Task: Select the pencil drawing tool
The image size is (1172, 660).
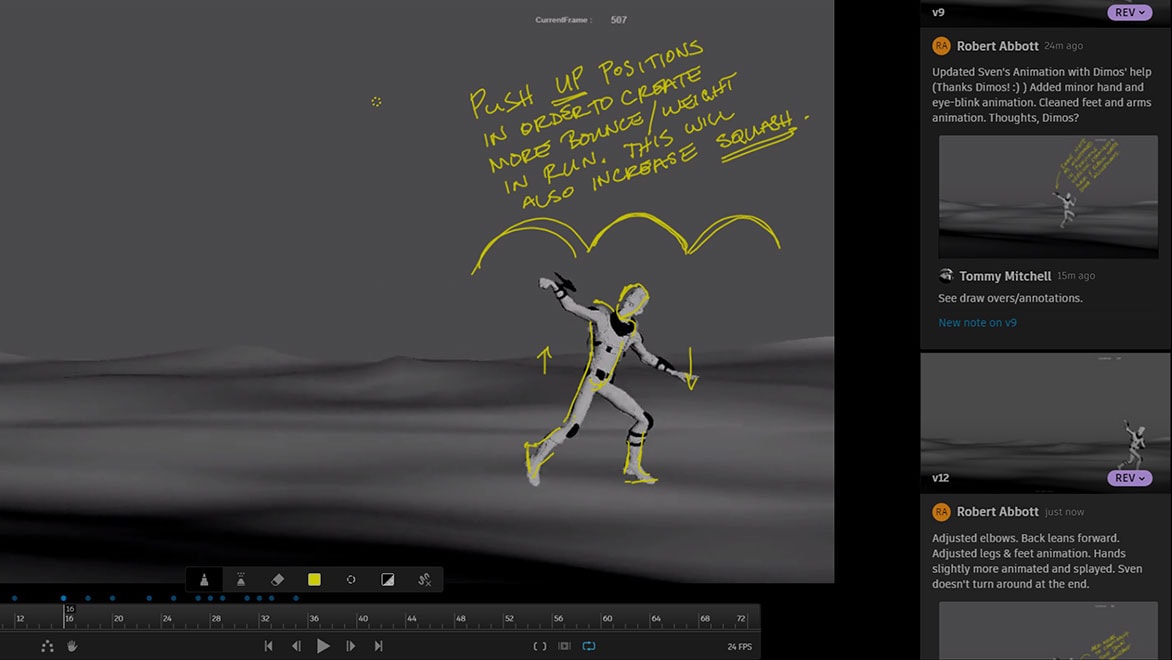Action: 205,579
